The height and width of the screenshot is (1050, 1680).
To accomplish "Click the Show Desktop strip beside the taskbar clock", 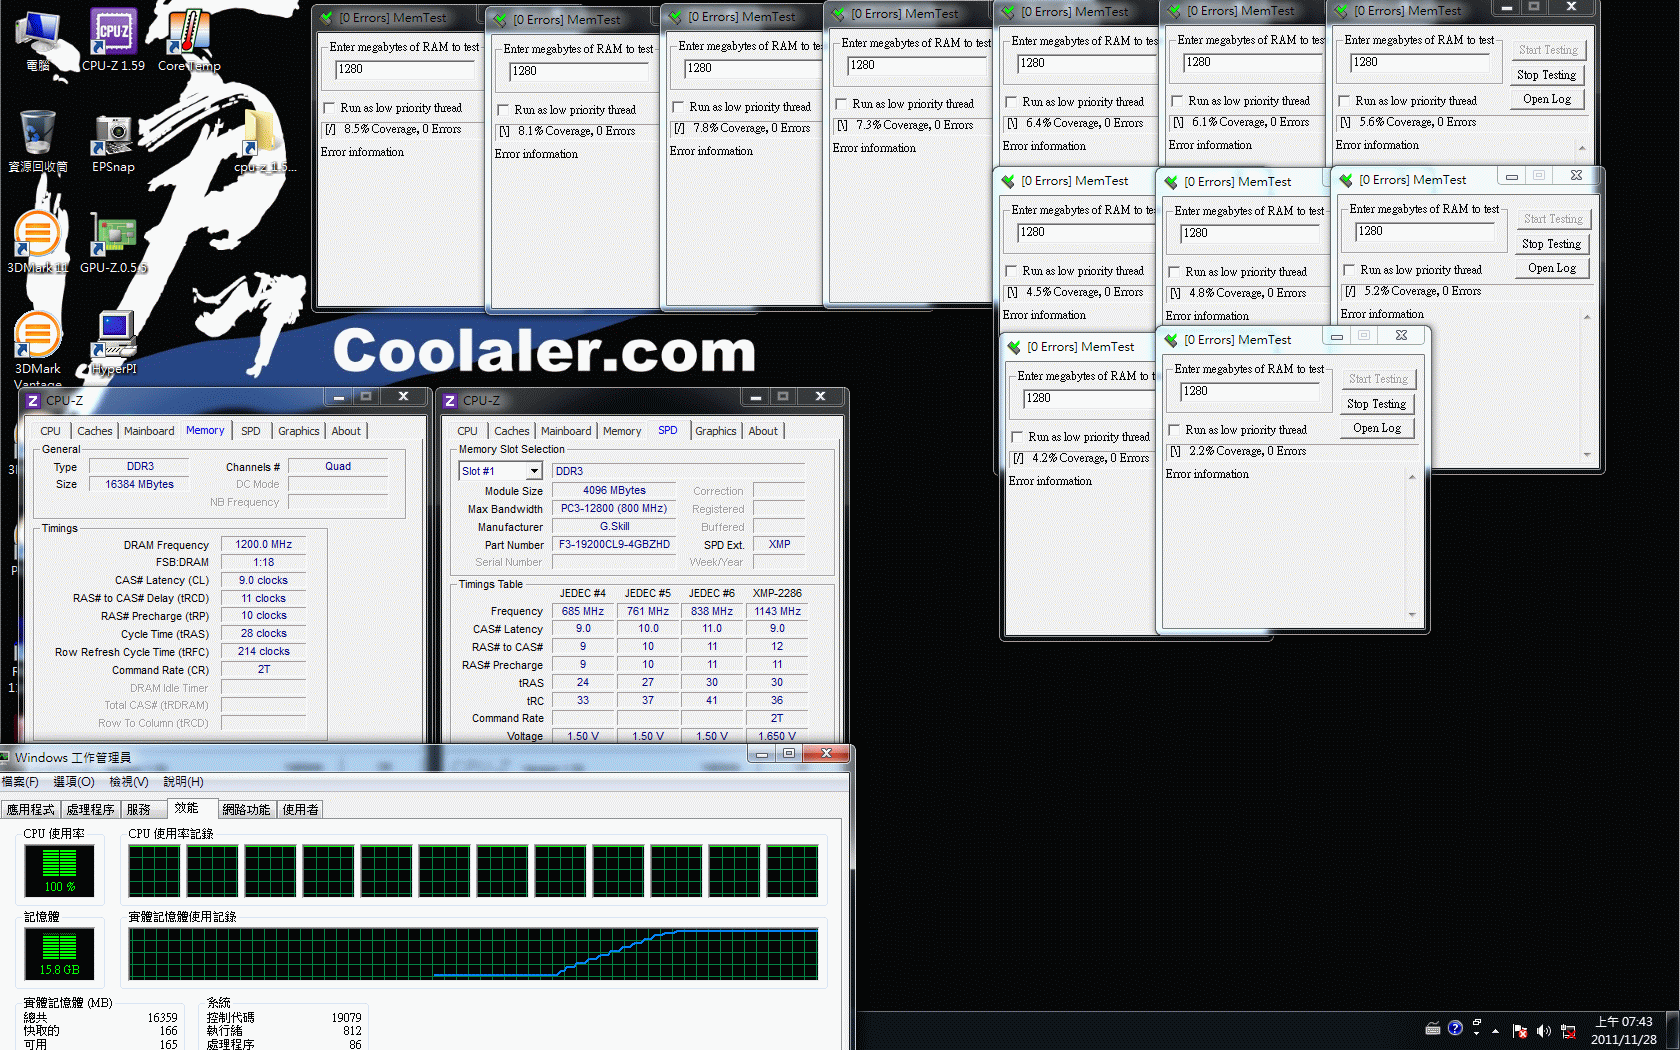I will [1672, 1030].
